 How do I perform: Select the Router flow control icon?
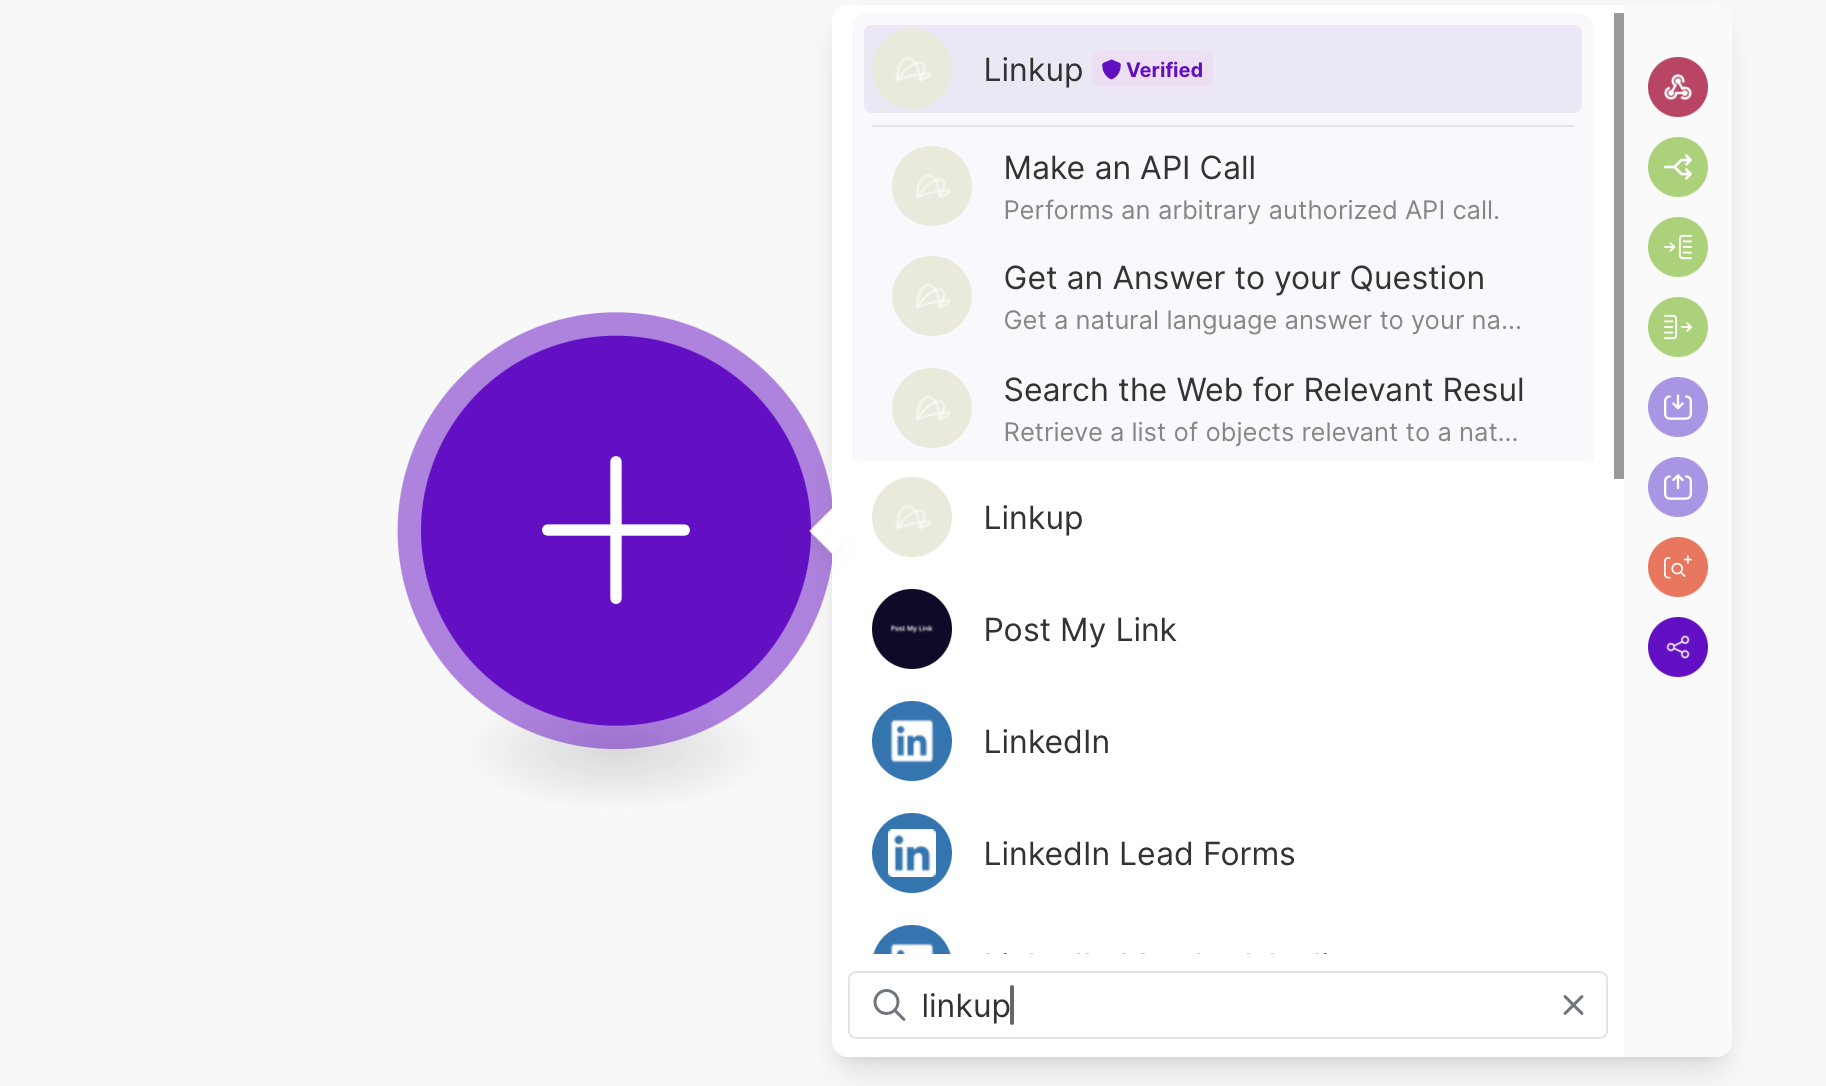tap(1677, 167)
